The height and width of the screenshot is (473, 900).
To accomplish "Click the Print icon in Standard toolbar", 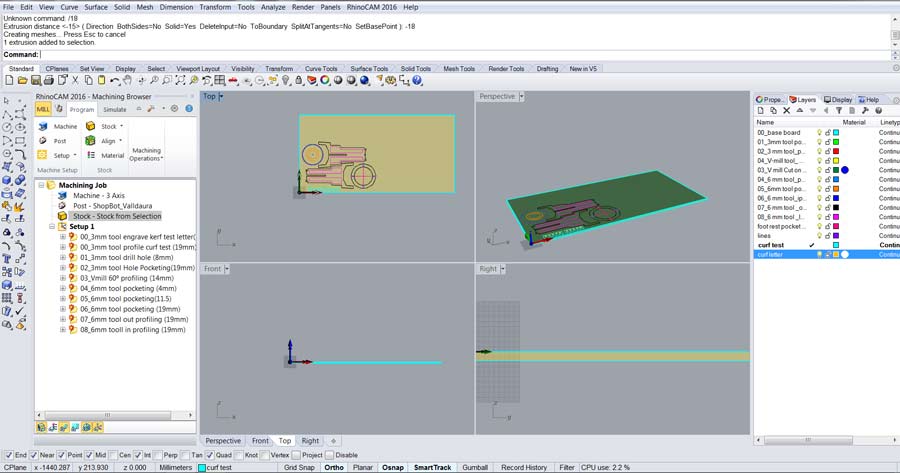I will coord(48,80).
